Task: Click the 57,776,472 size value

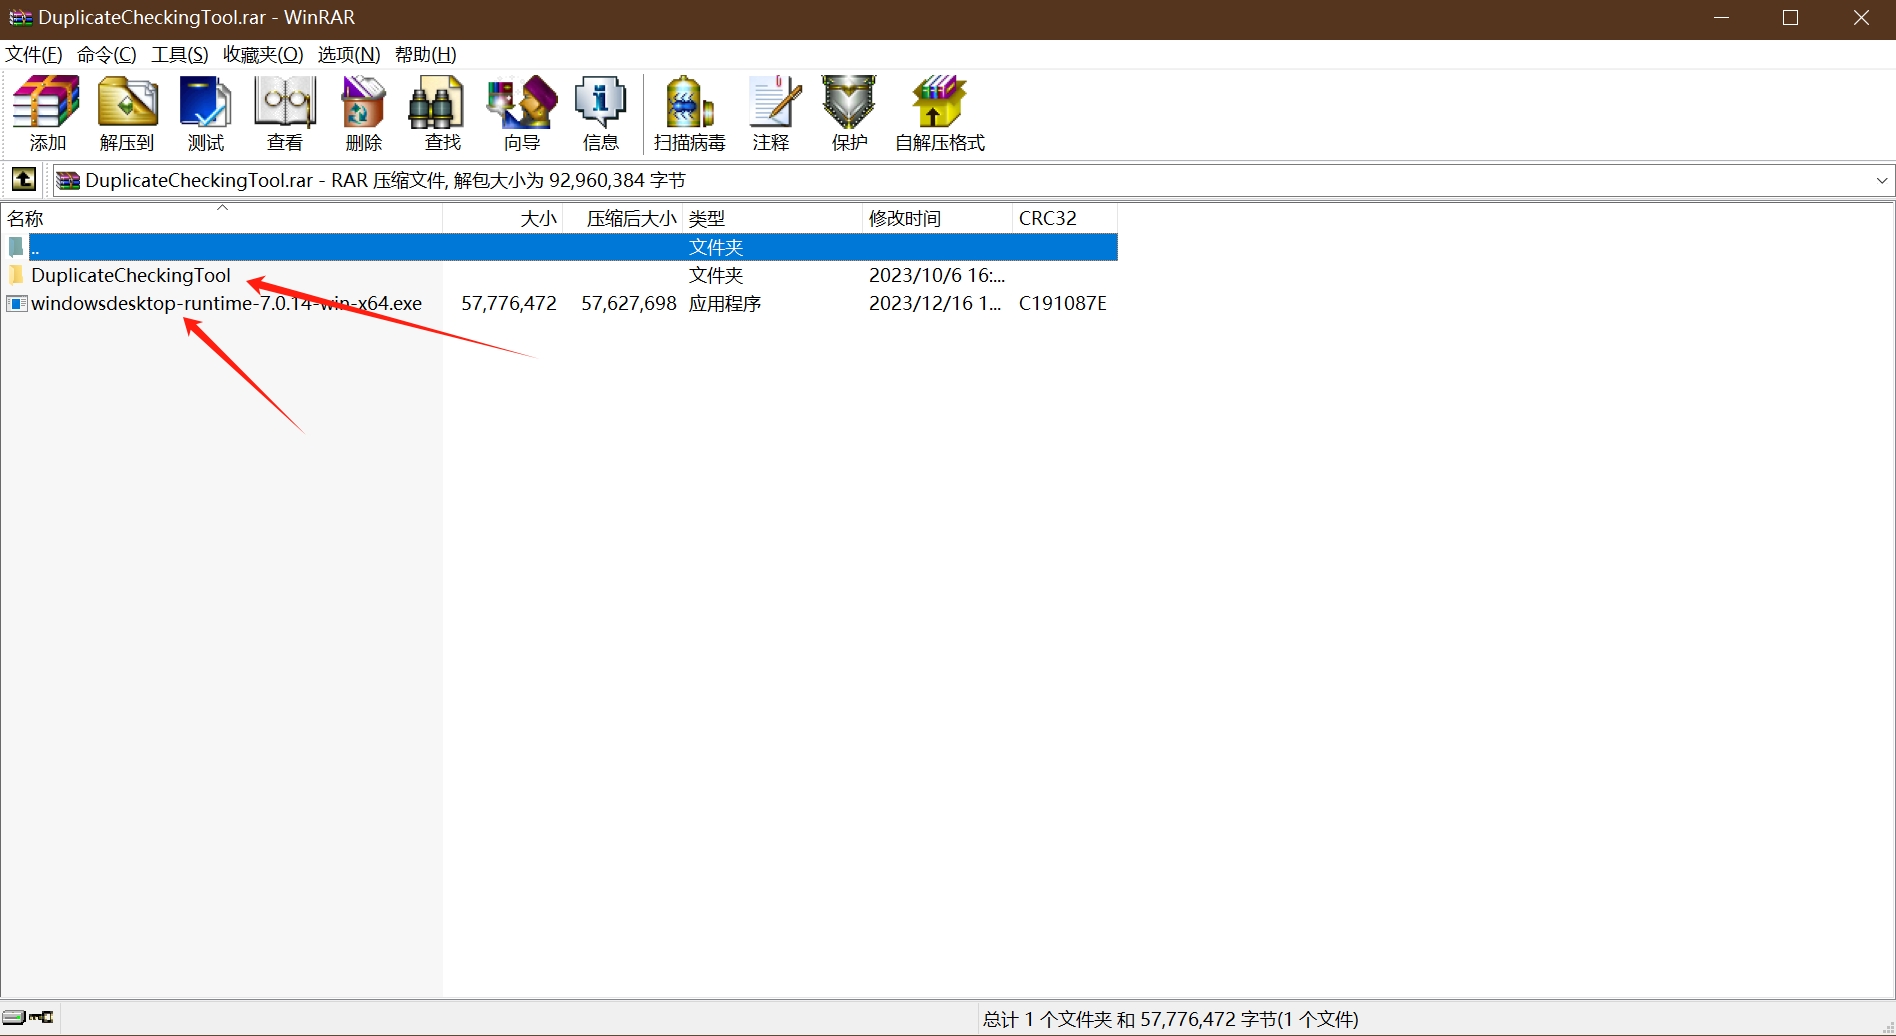Action: point(509,303)
